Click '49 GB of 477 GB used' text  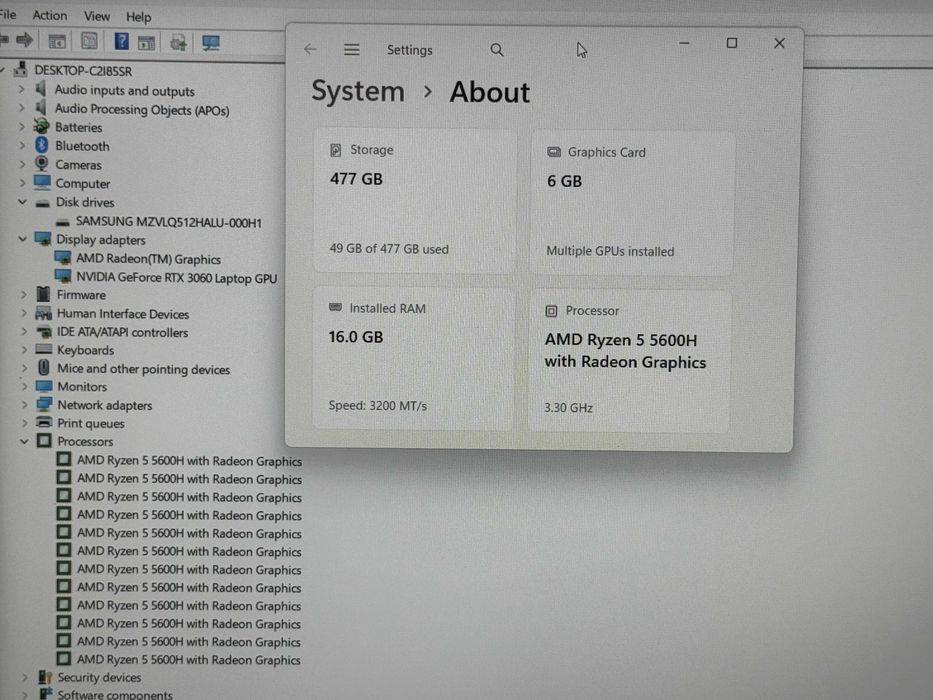pyautogui.click(x=389, y=249)
